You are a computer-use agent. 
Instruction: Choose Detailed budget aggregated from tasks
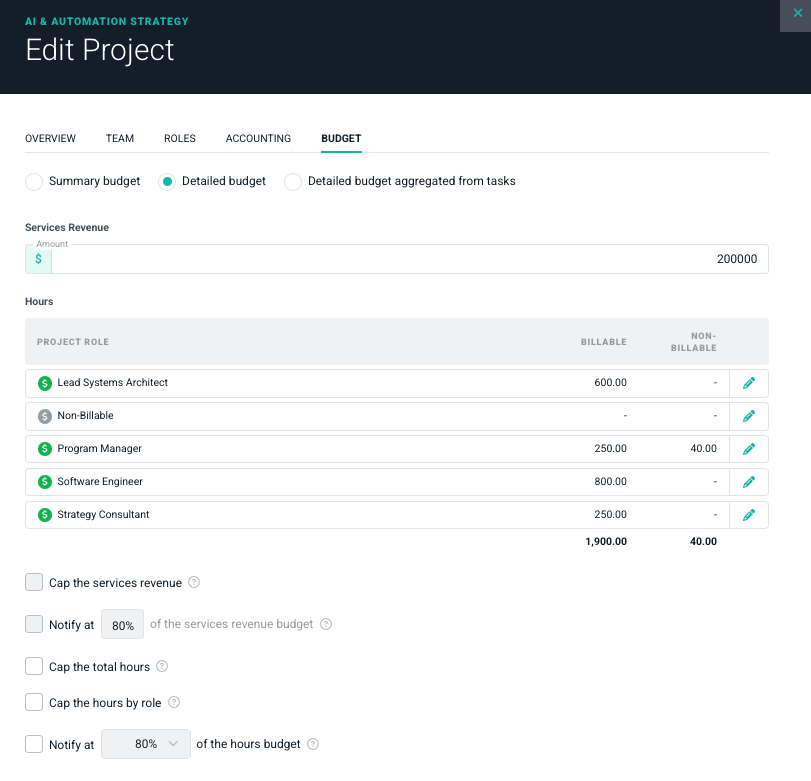293,182
